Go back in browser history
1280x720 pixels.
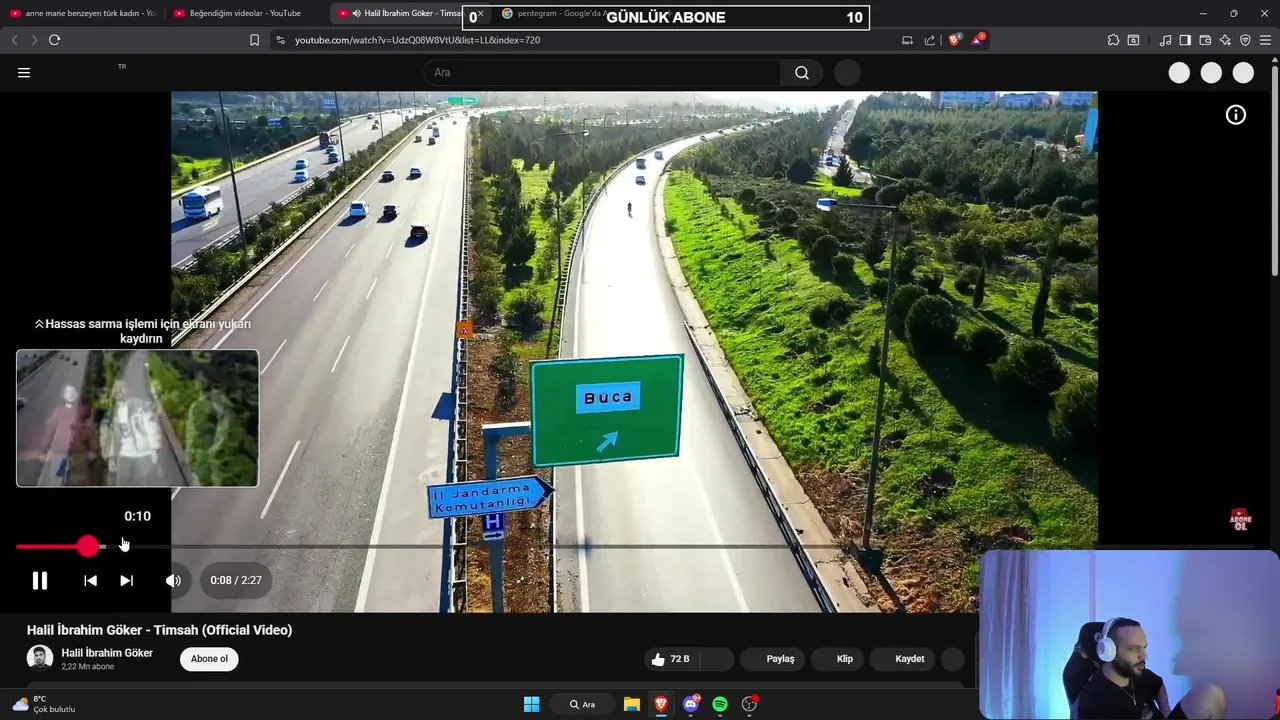[14, 40]
